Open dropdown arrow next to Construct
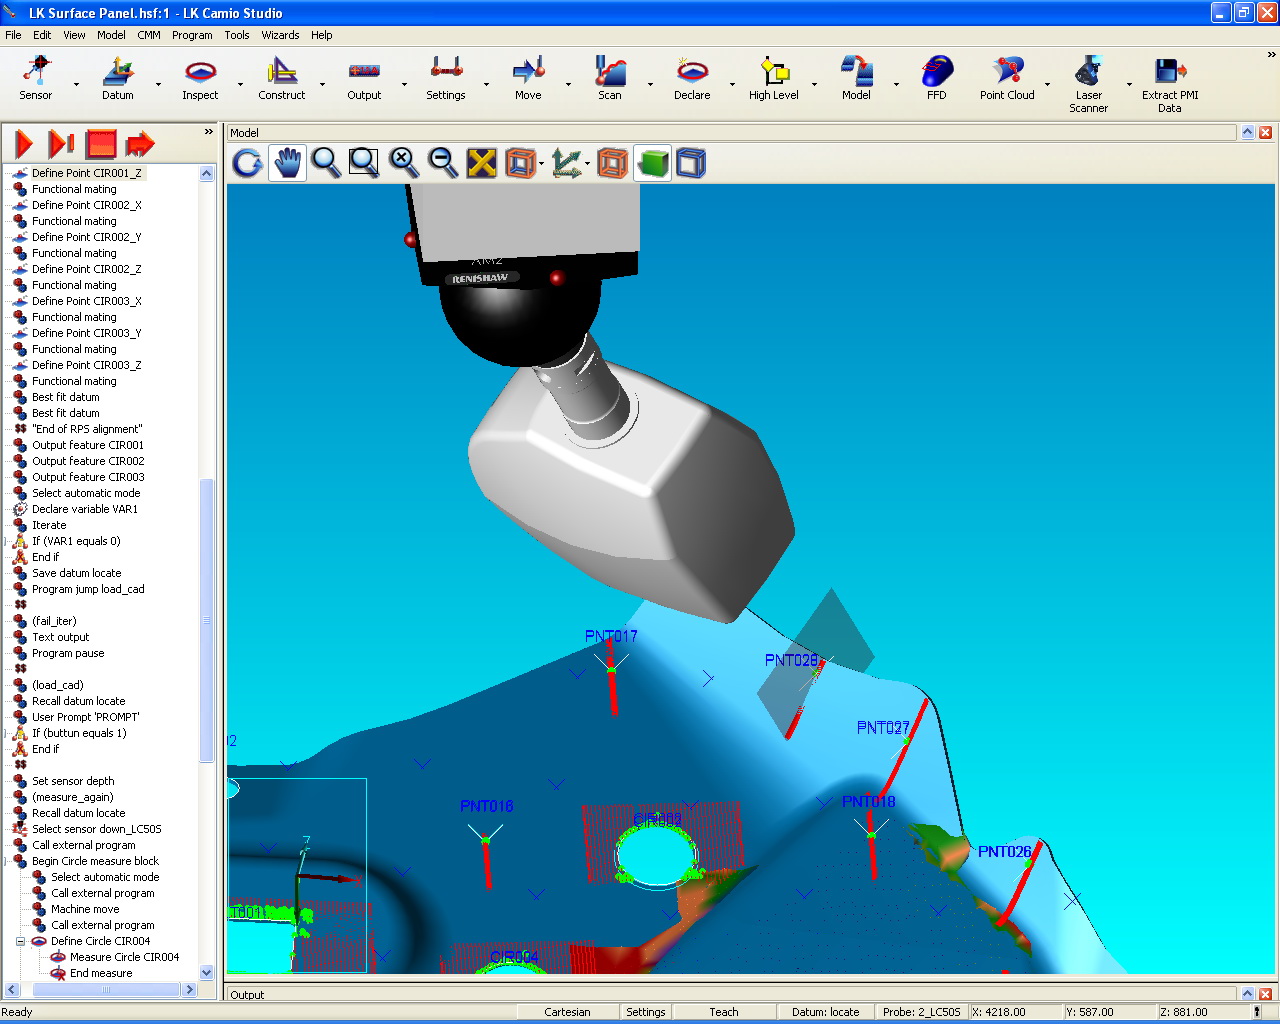Screen dimensions: 1280x1024 pos(322,84)
